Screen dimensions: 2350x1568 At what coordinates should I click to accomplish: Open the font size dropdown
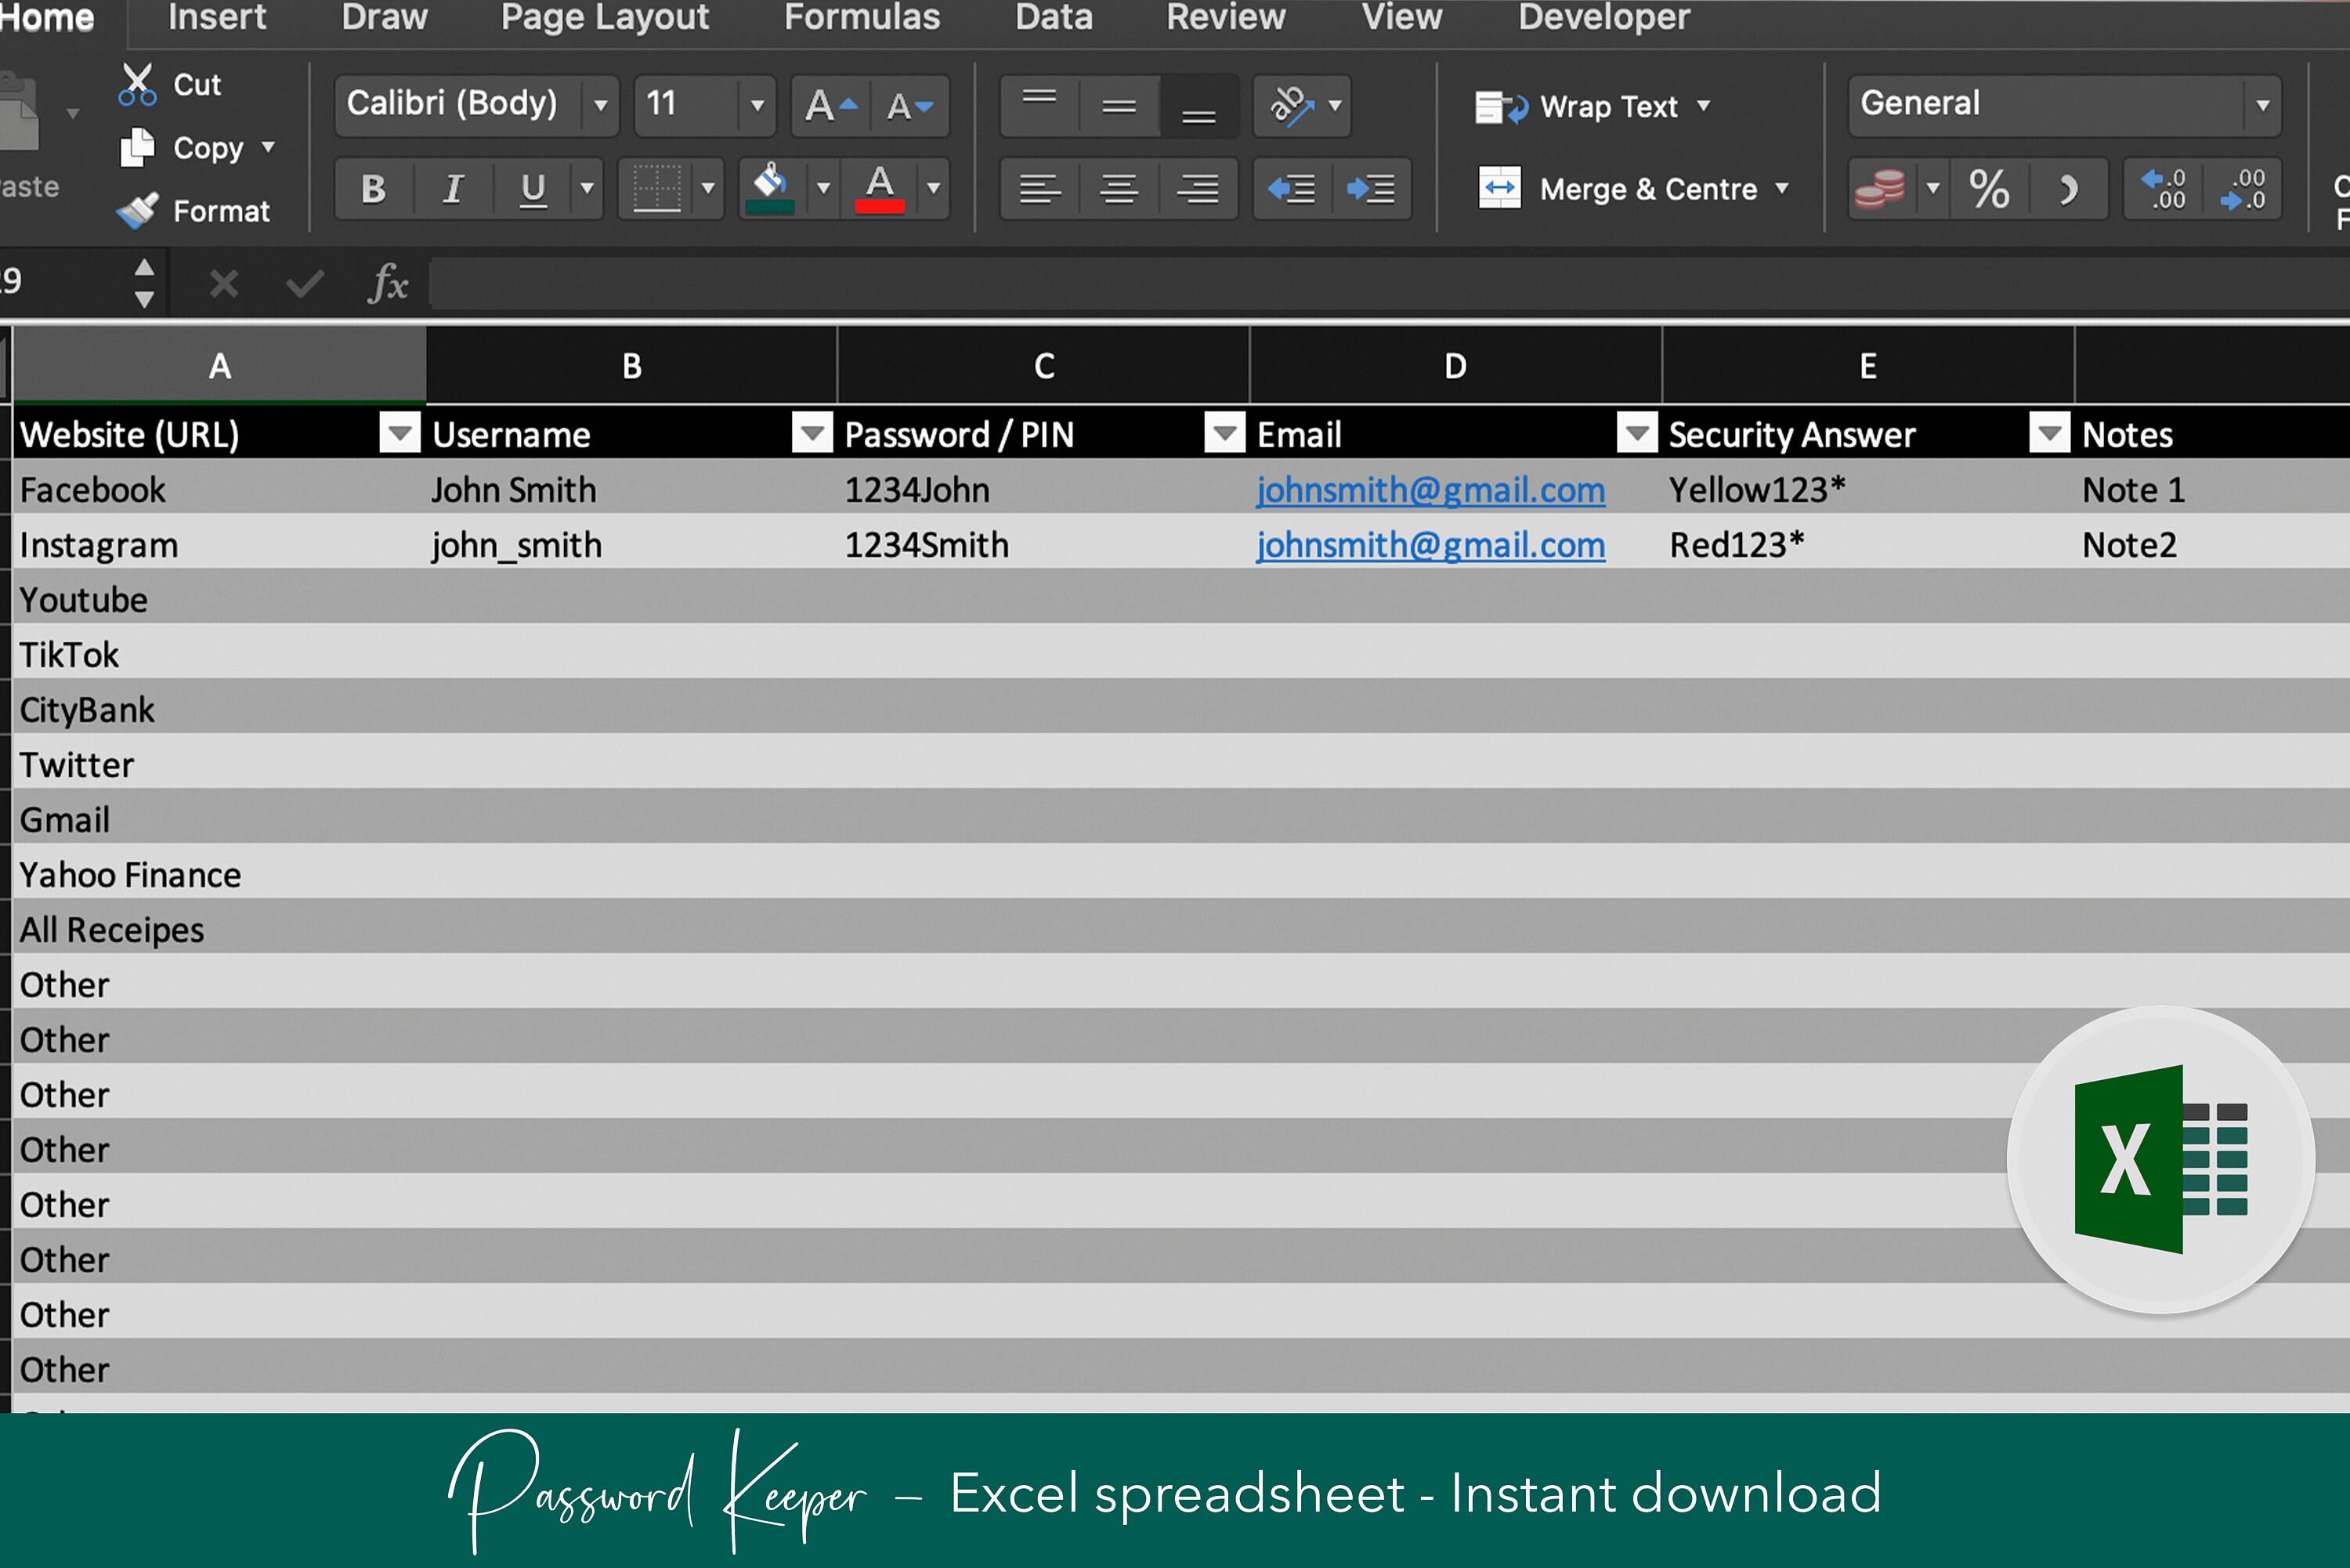click(757, 104)
